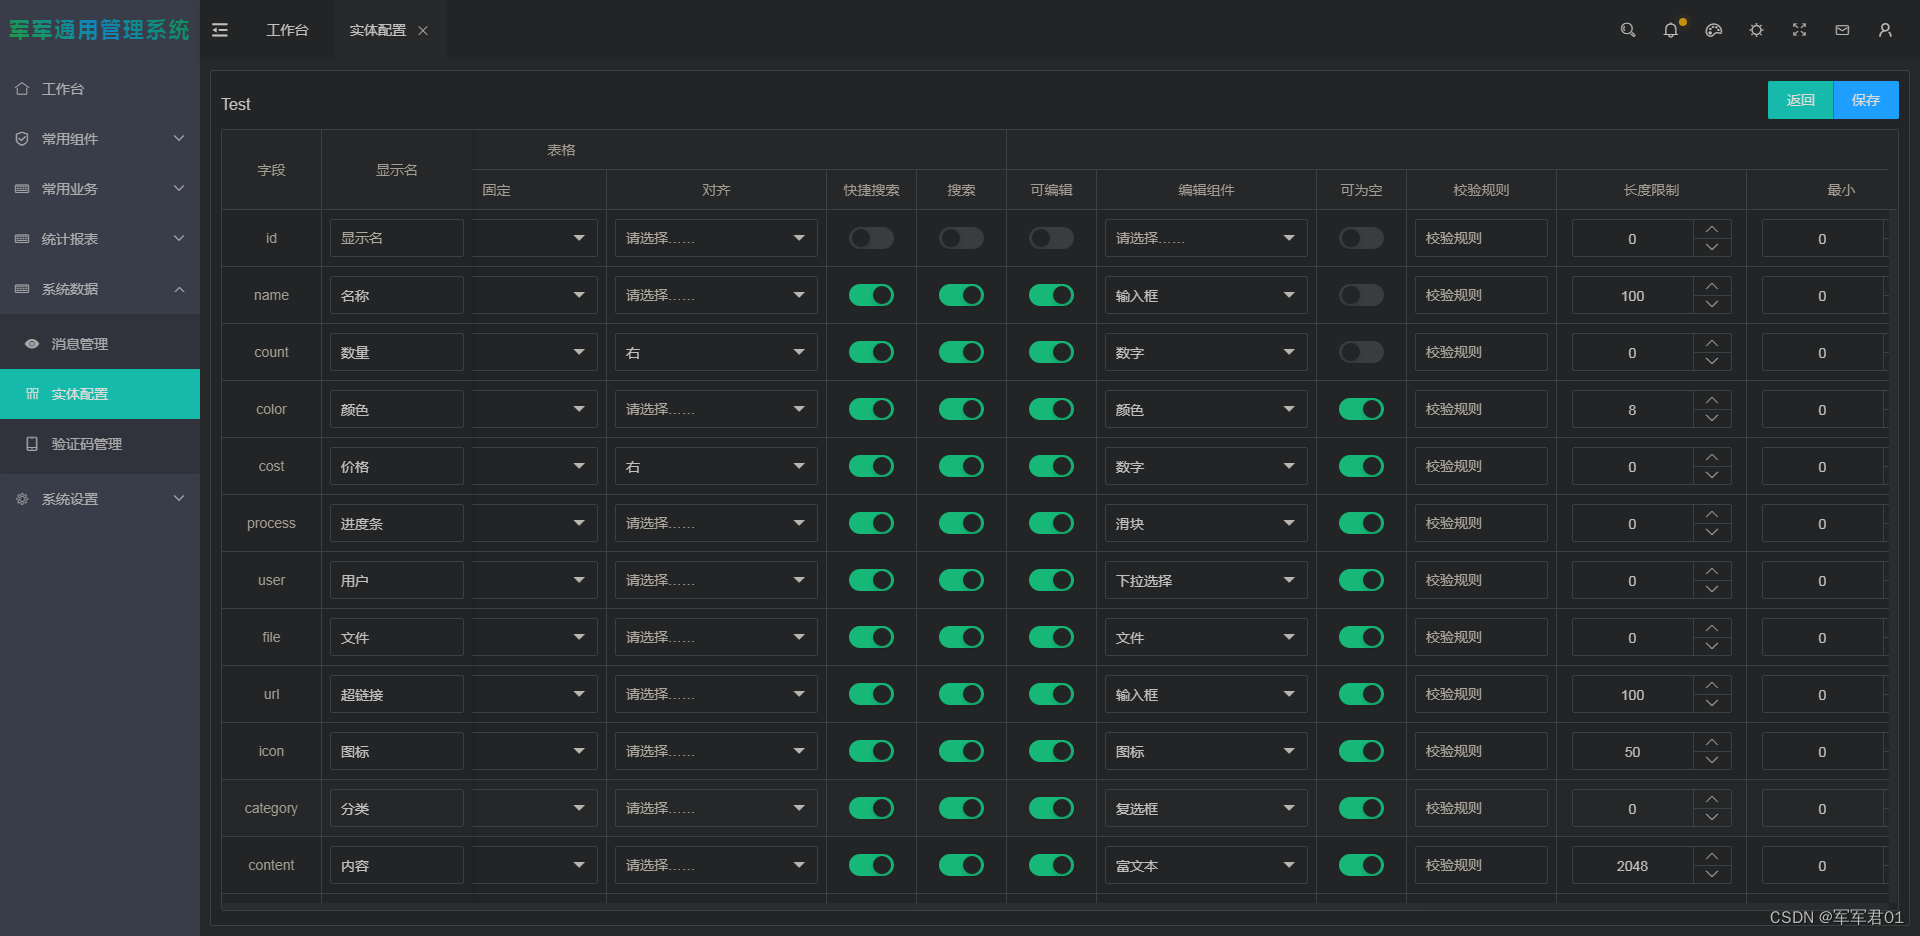Click the home icon beside 工作台 in the sidebar
Image resolution: width=1920 pixels, height=936 pixels.
[x=22, y=89]
